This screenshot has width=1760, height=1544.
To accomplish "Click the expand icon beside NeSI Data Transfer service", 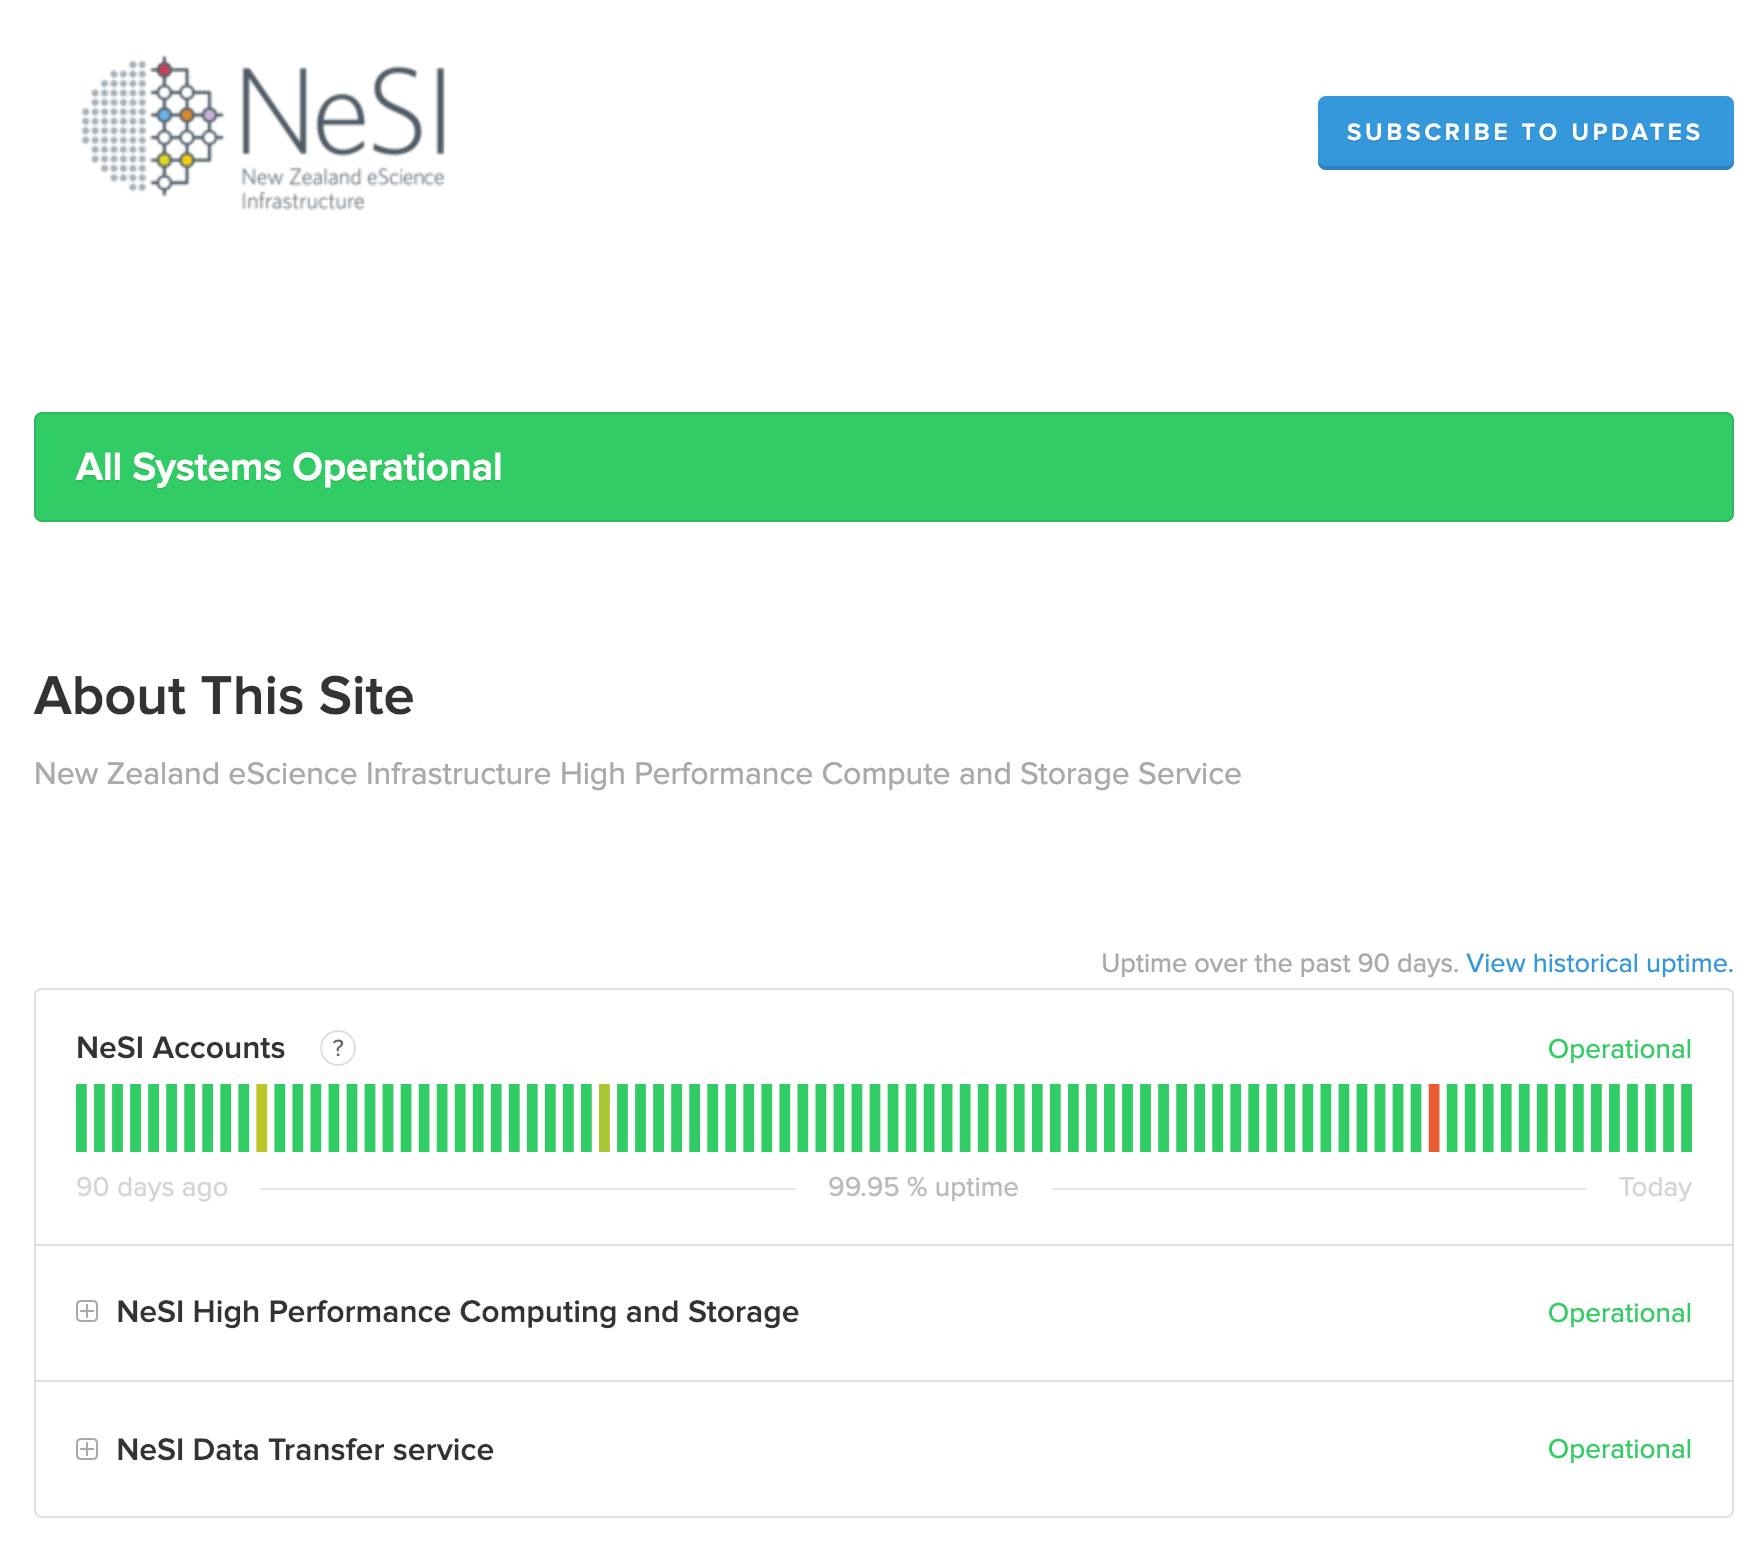I will pos(87,1449).
